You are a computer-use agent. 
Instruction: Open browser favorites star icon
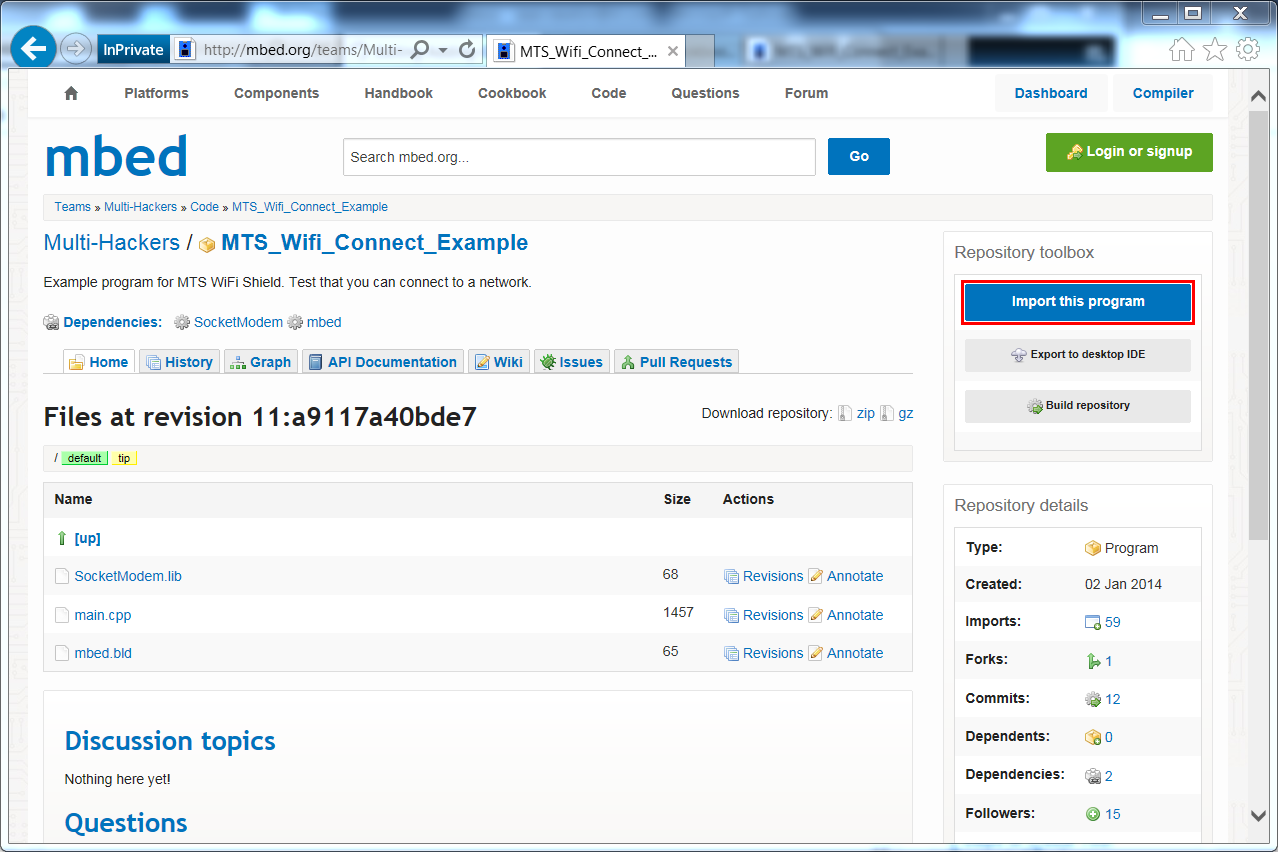[1214, 49]
